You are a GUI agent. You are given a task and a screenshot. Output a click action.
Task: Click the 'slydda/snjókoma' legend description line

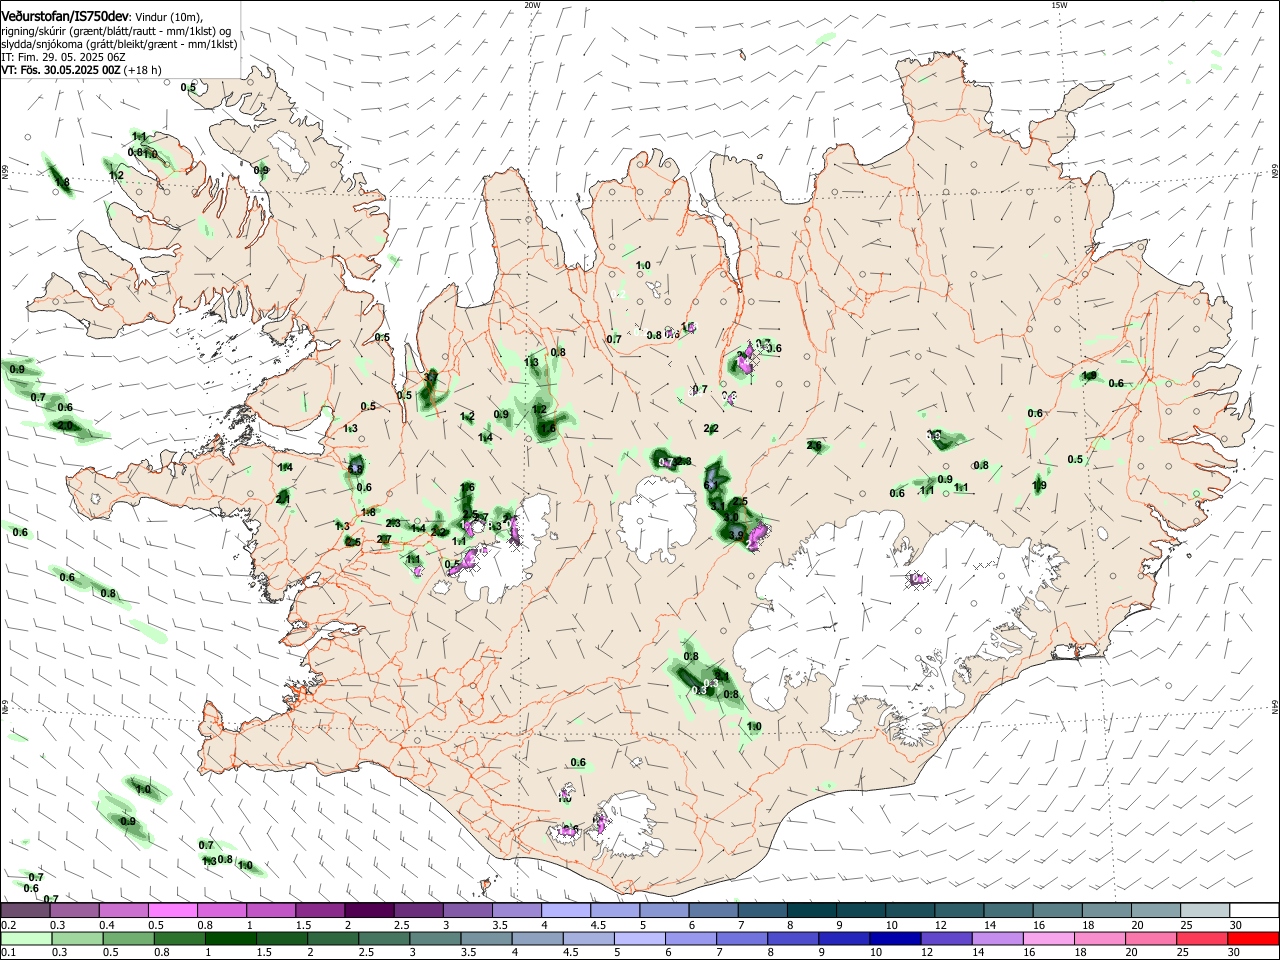pos(119,44)
